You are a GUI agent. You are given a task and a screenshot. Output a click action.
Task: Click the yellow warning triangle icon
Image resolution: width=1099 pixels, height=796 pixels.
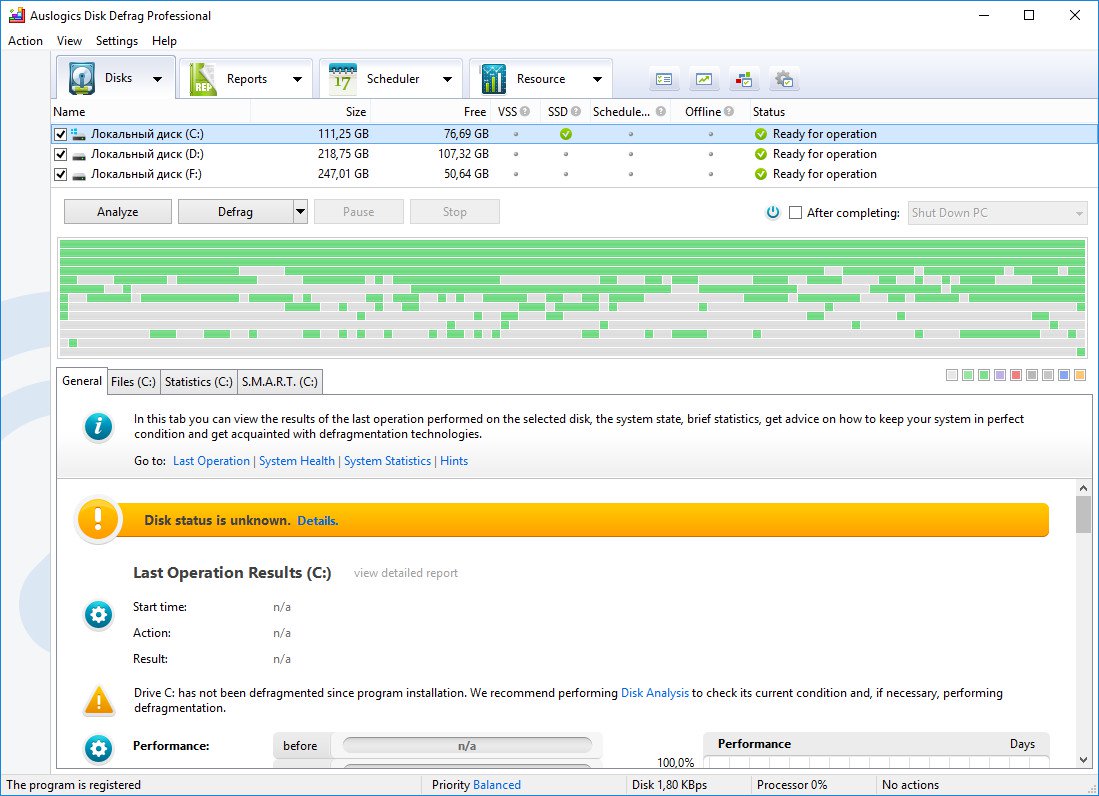[99, 701]
